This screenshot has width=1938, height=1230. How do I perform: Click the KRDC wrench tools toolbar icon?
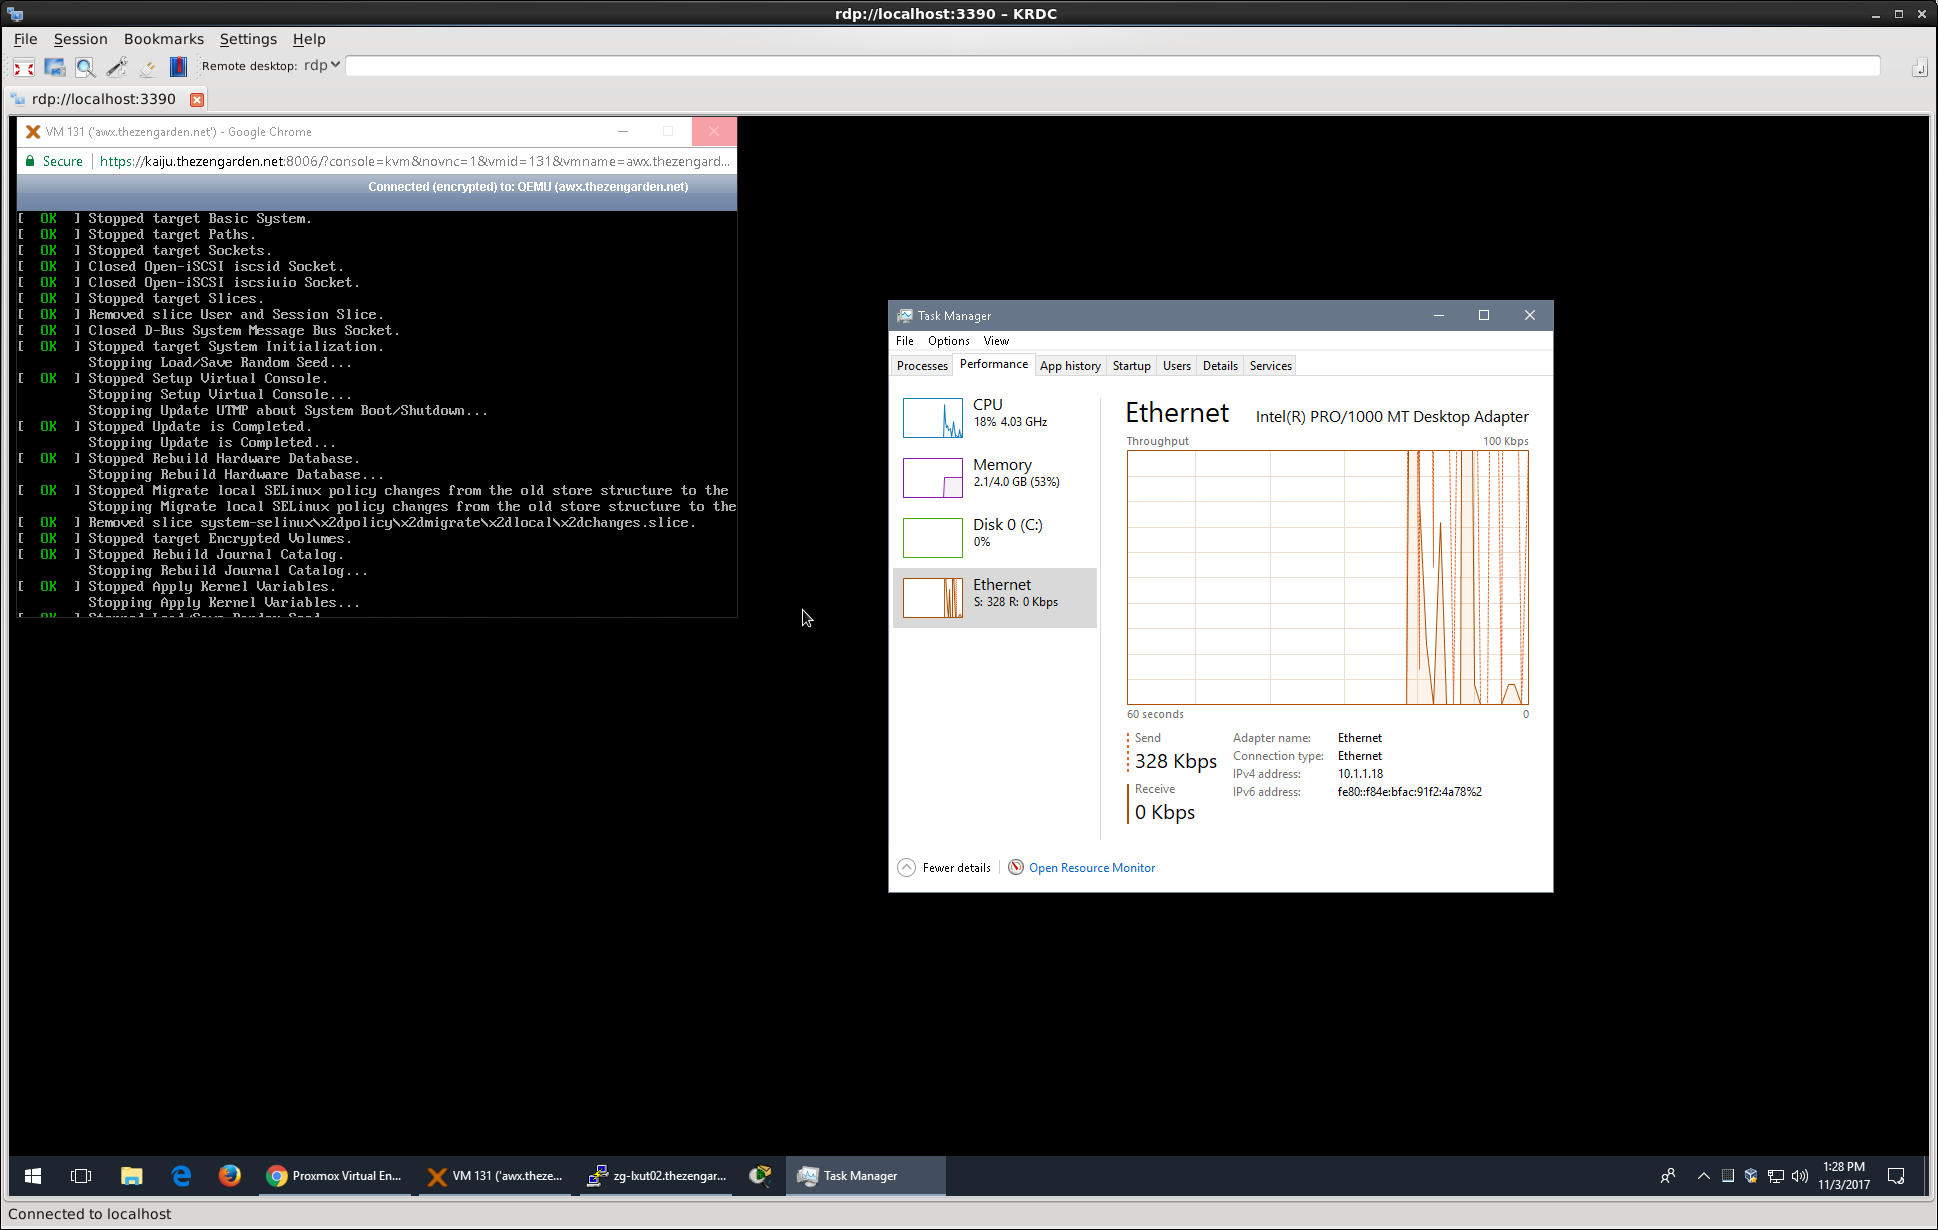coord(117,67)
